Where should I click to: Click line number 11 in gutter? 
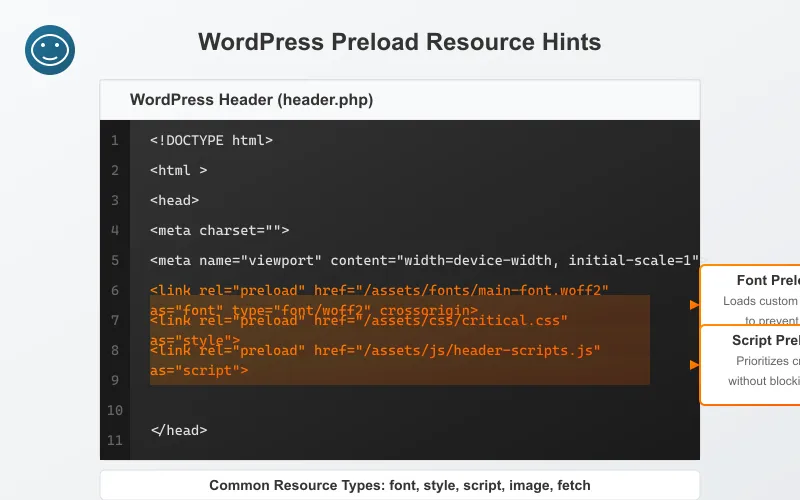click(x=115, y=440)
